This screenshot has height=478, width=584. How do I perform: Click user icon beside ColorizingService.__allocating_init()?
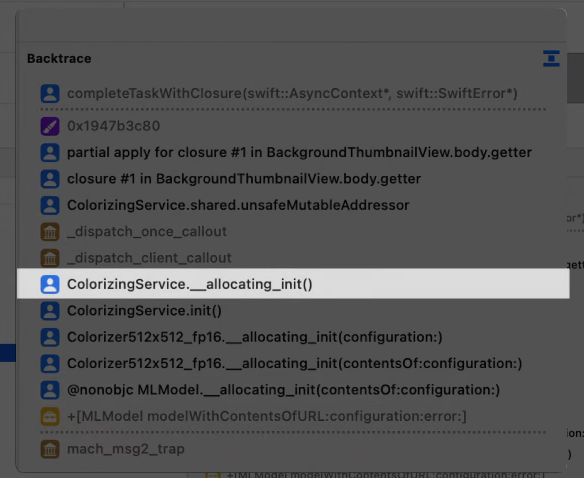[50, 284]
